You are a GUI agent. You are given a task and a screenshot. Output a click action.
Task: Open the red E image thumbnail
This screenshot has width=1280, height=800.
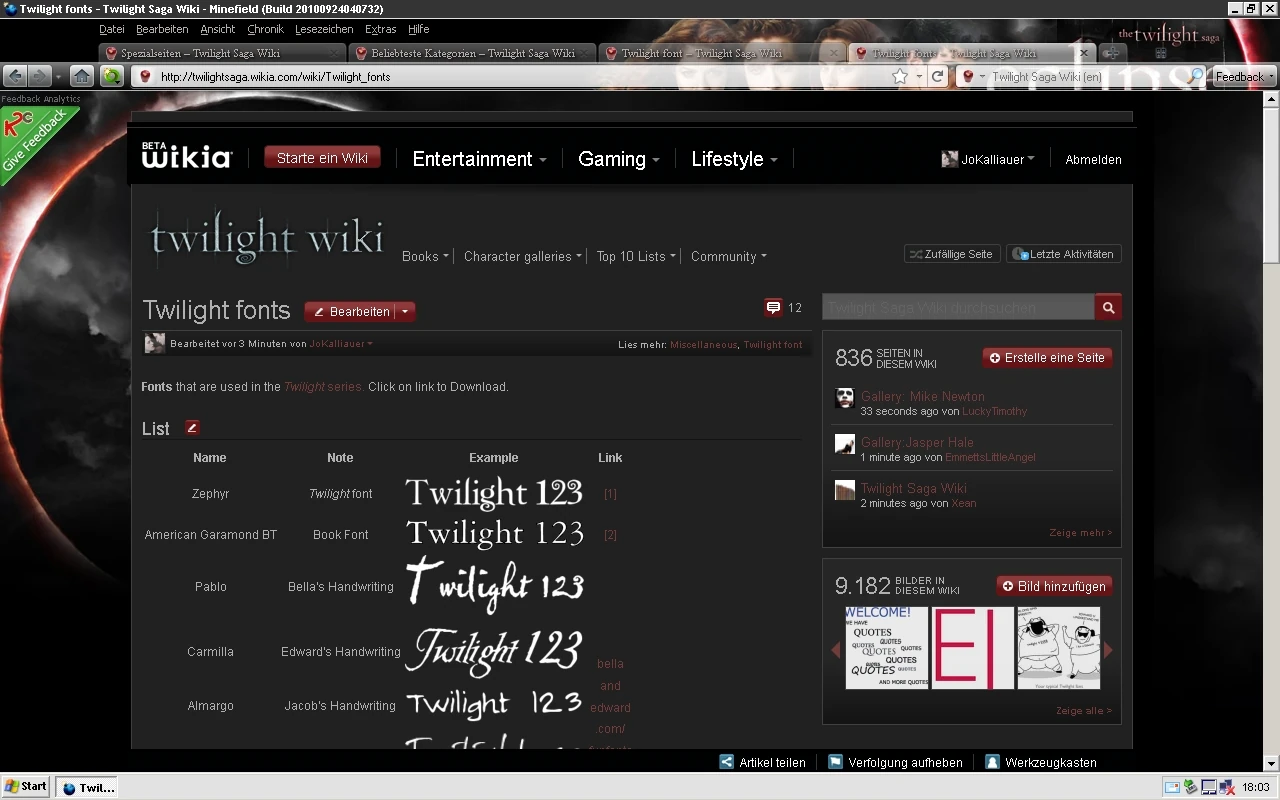[x=973, y=648]
